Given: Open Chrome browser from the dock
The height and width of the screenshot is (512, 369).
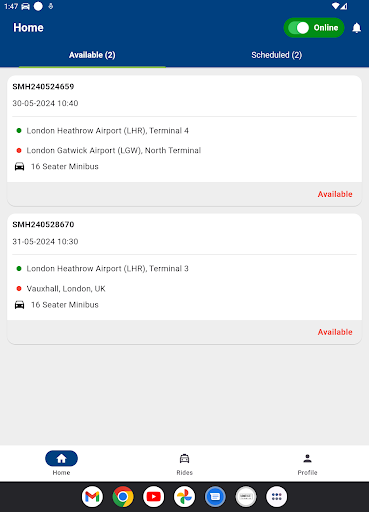Looking at the screenshot, I should coord(123,497).
